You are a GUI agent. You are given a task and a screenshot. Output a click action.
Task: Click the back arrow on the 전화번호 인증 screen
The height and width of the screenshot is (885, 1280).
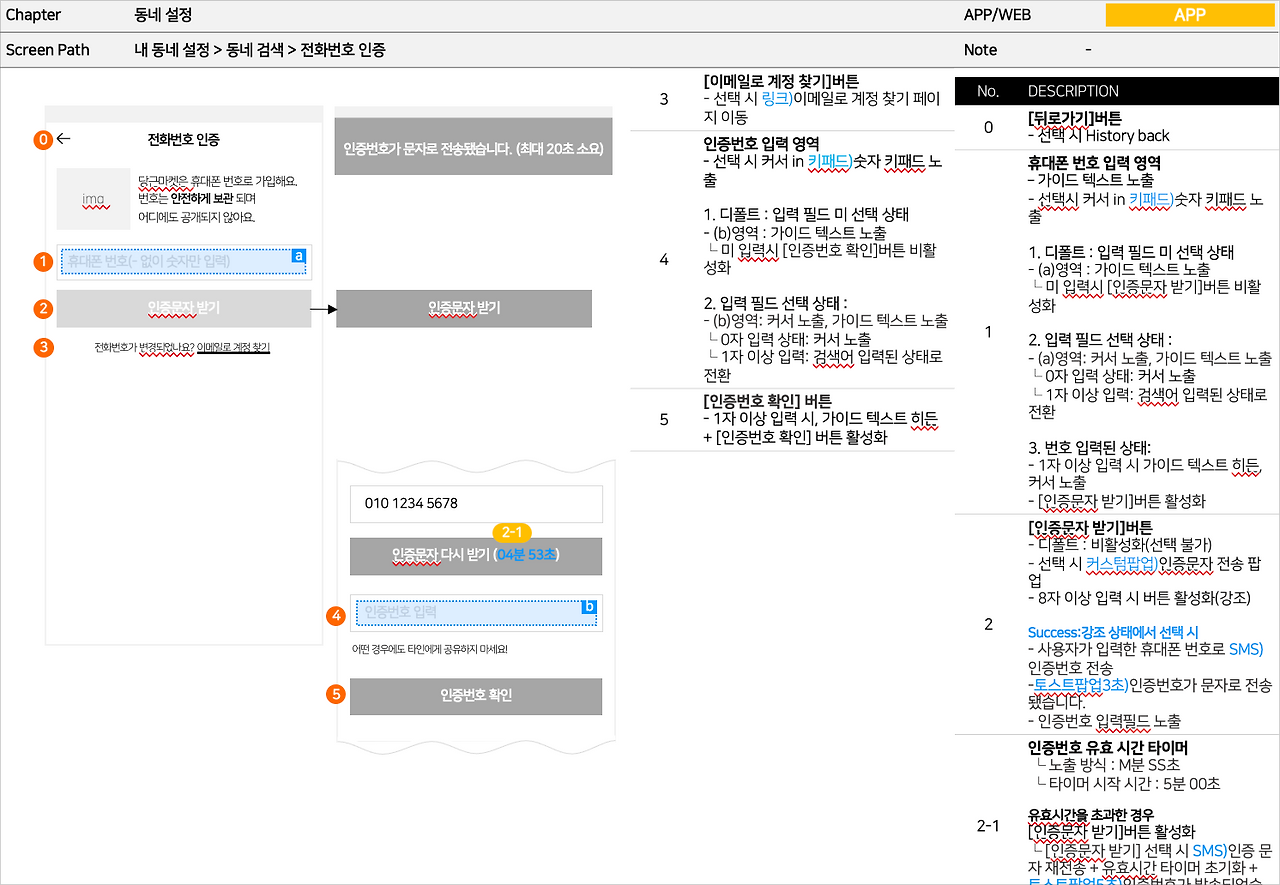pos(63,139)
